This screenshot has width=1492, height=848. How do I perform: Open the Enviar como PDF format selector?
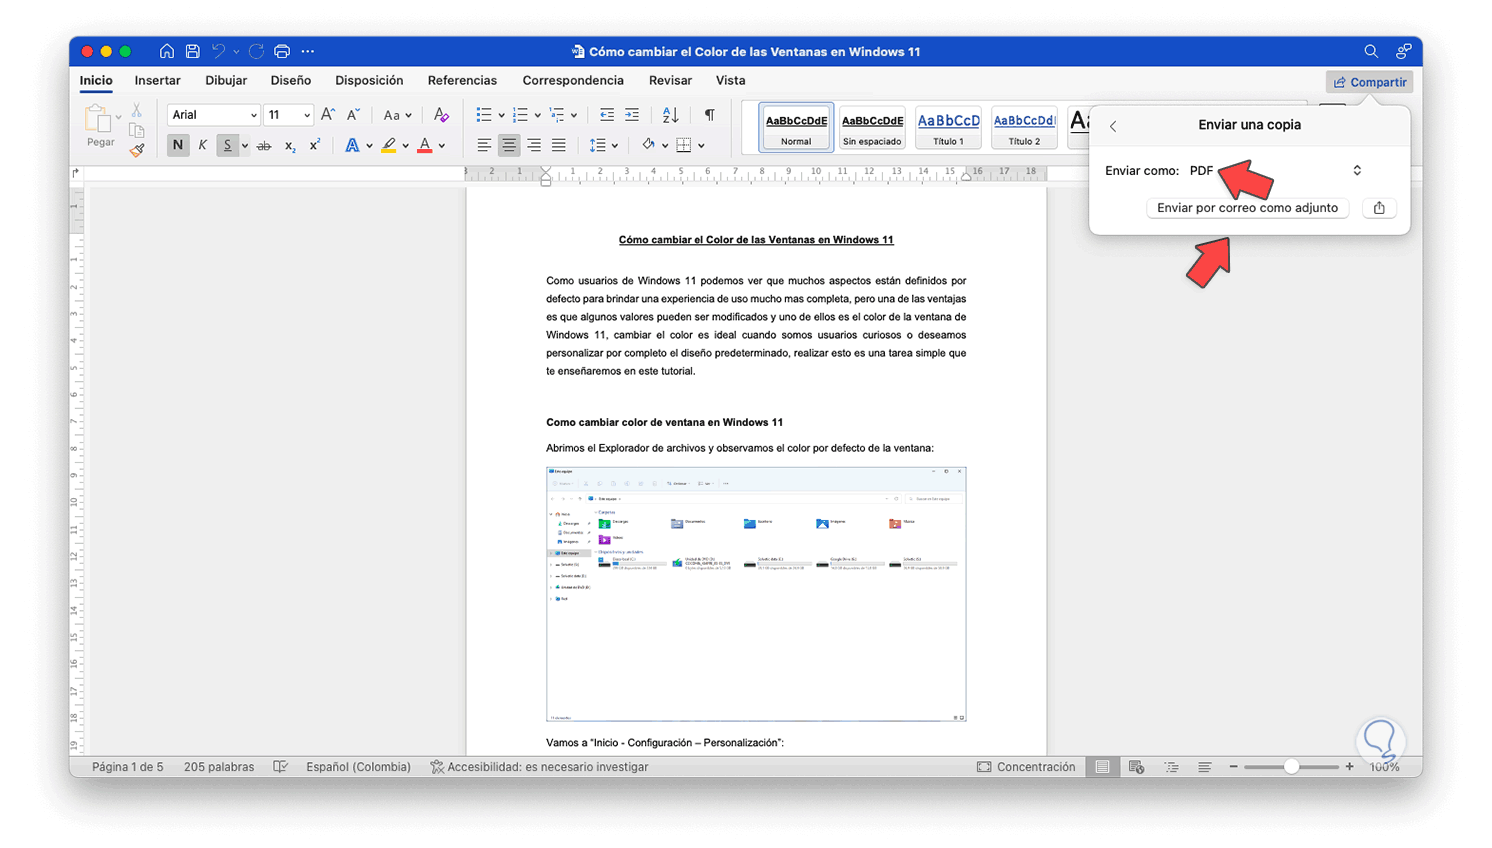click(1276, 171)
